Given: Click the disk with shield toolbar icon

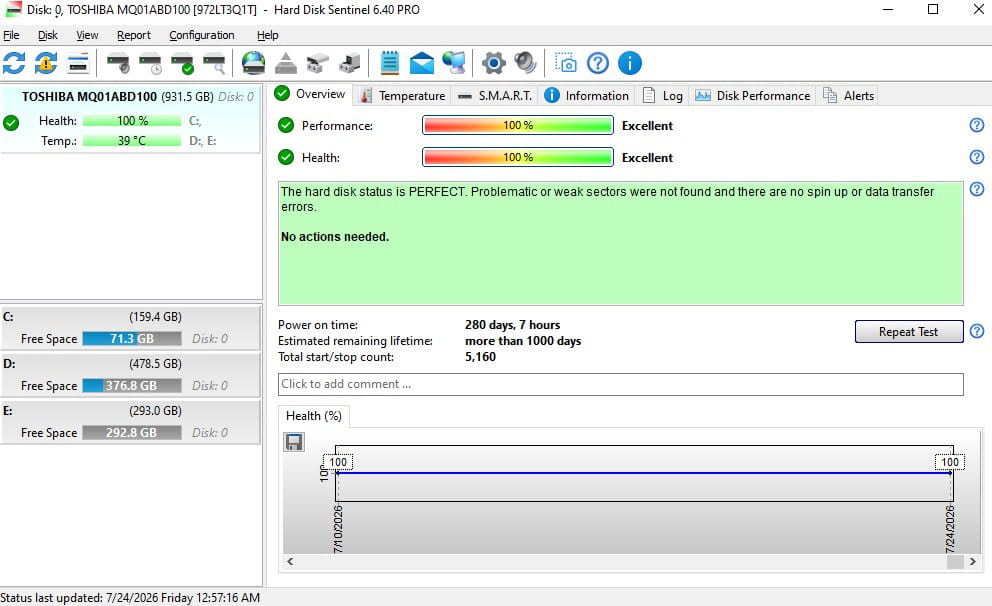Looking at the screenshot, I should (118, 63).
